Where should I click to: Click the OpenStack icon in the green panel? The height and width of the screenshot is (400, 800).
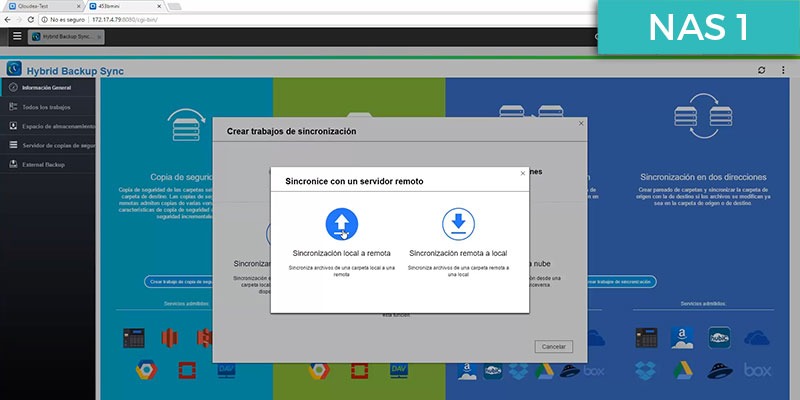click(x=359, y=370)
